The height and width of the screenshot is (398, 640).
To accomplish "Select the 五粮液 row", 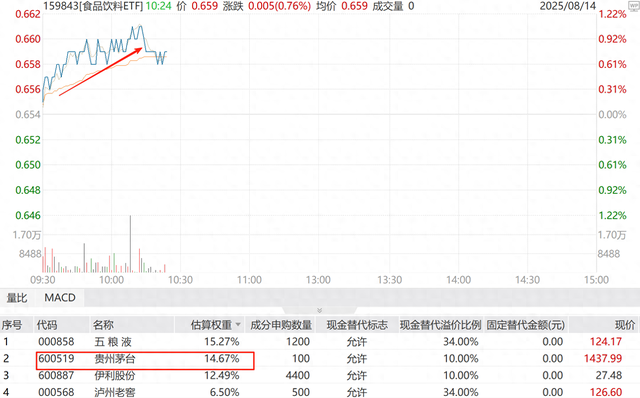I will (x=320, y=342).
